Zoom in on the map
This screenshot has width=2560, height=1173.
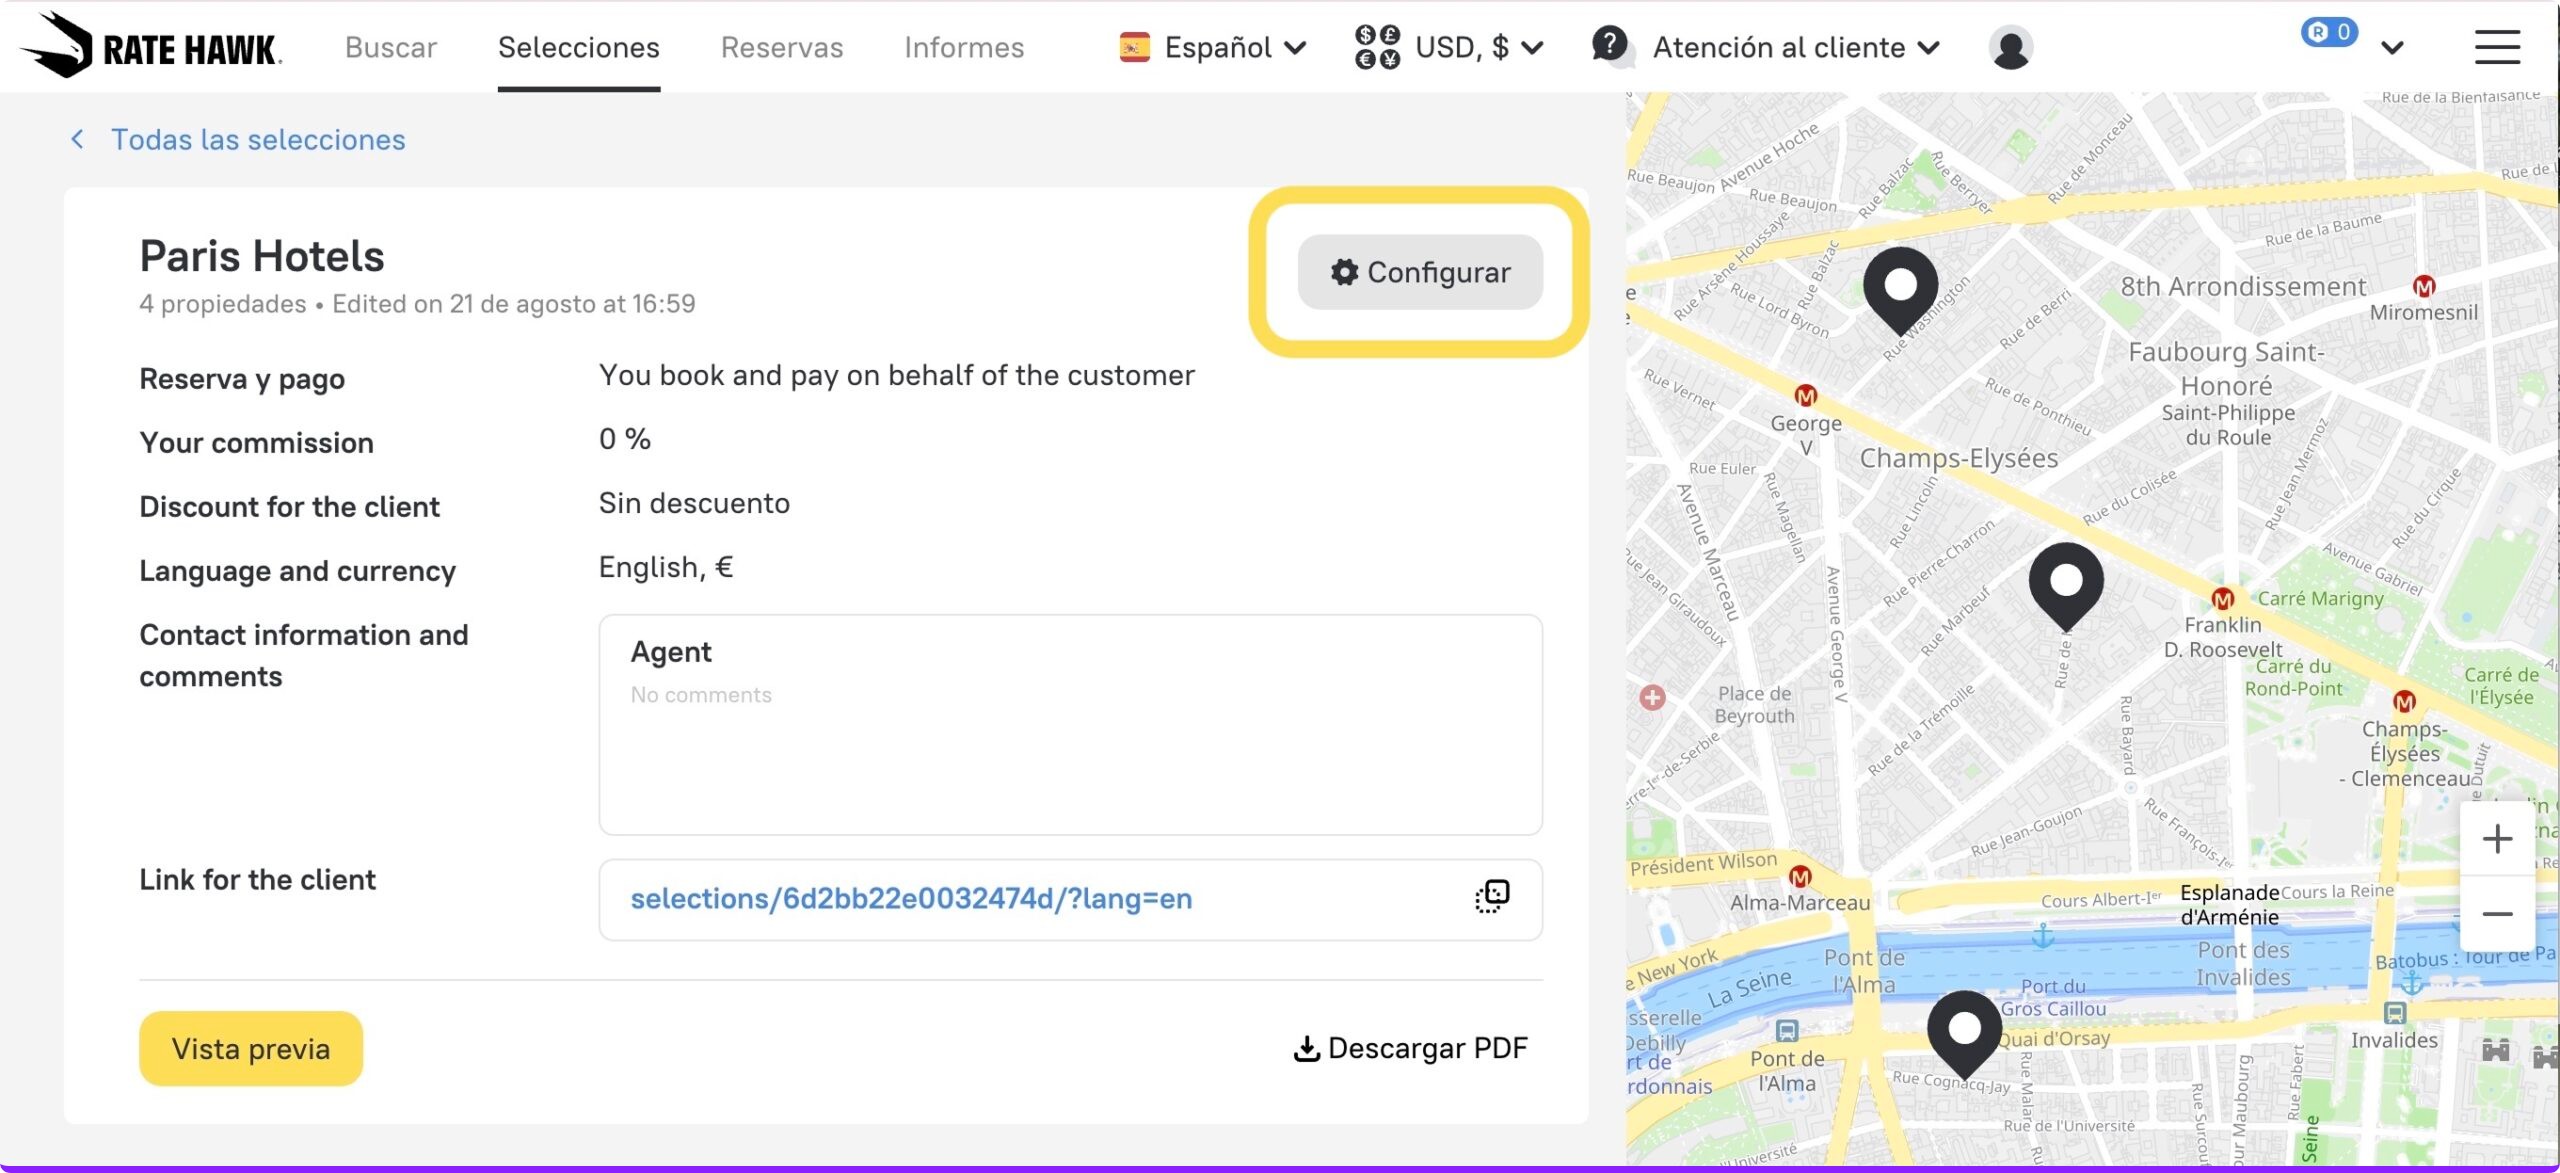(x=2496, y=838)
